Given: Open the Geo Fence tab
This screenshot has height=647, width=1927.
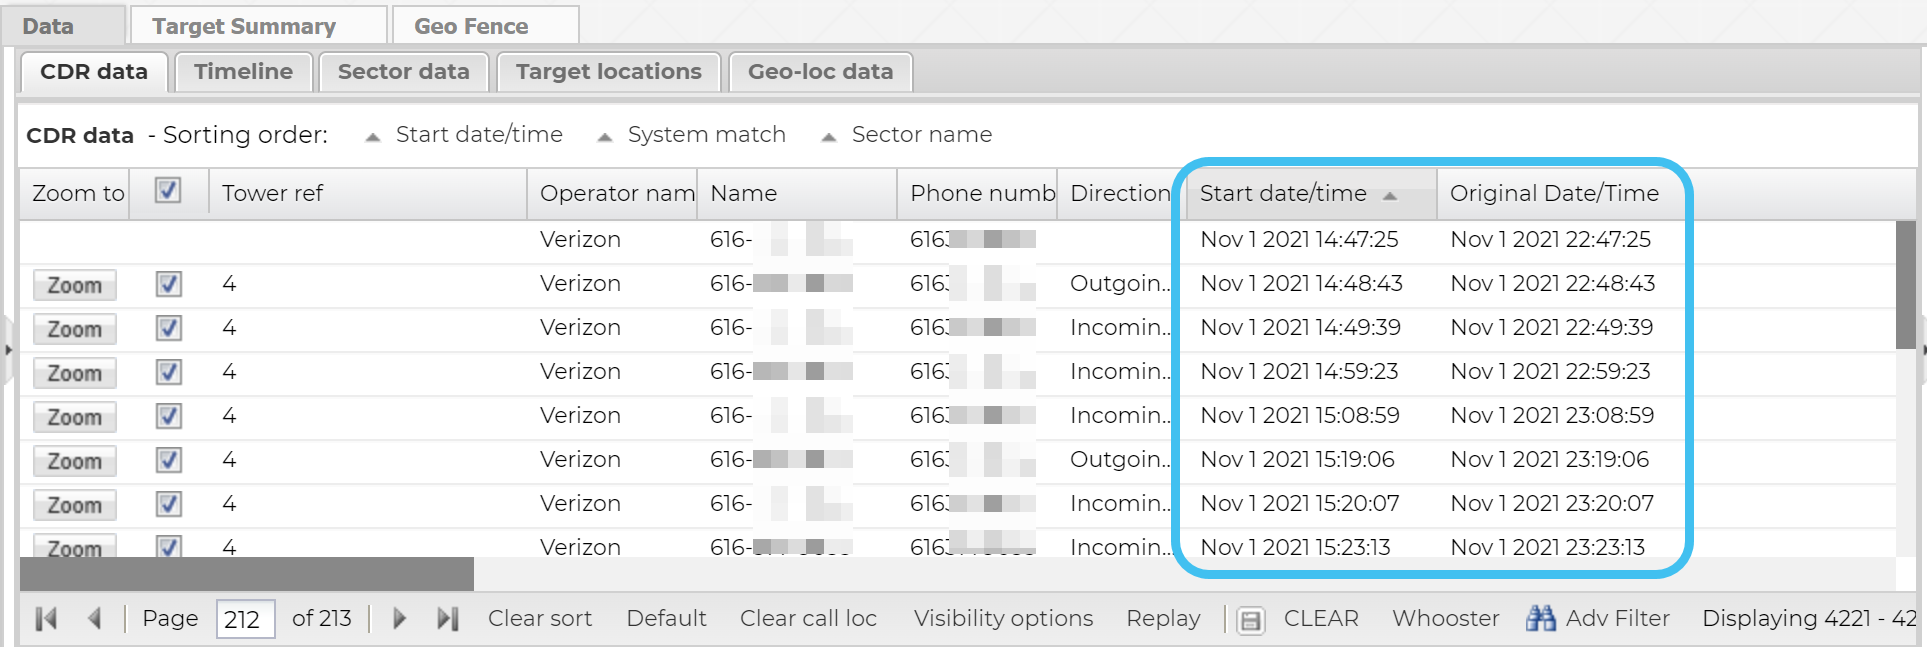Looking at the screenshot, I should [x=471, y=26].
